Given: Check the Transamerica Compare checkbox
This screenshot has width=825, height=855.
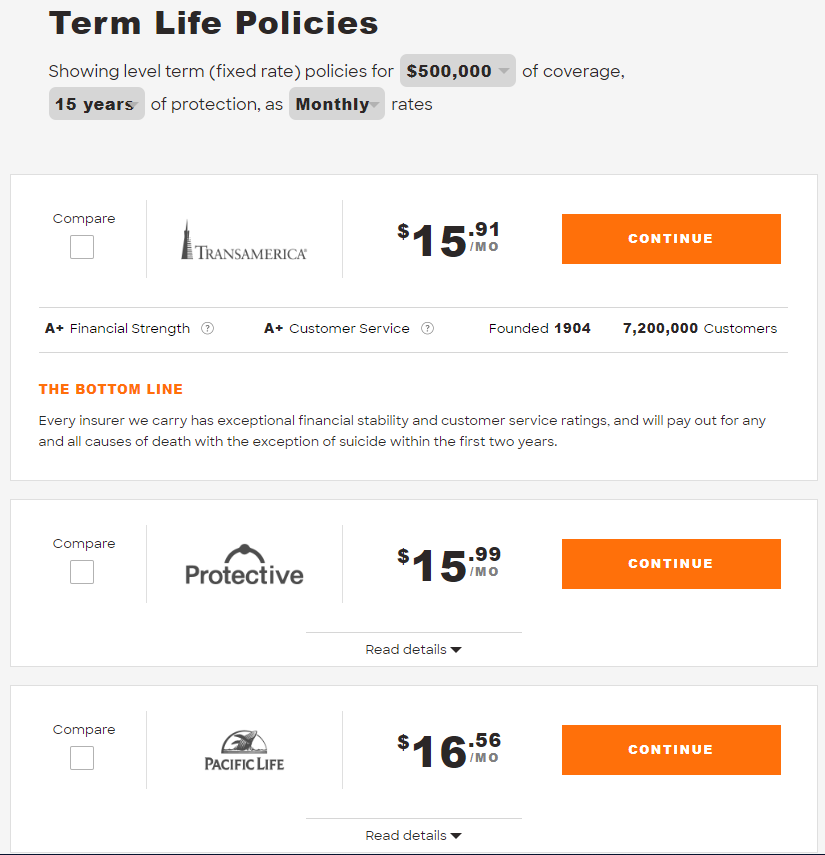Looking at the screenshot, I should [82, 247].
